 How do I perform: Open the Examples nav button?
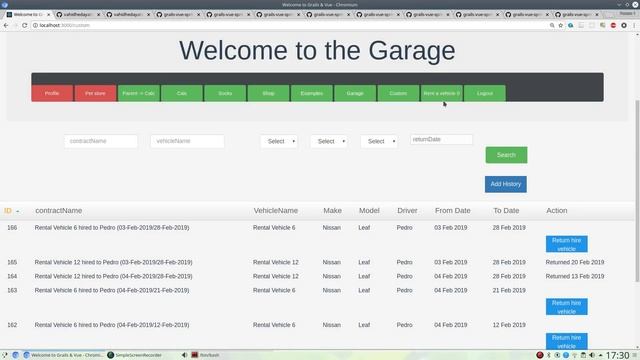[x=312, y=93]
